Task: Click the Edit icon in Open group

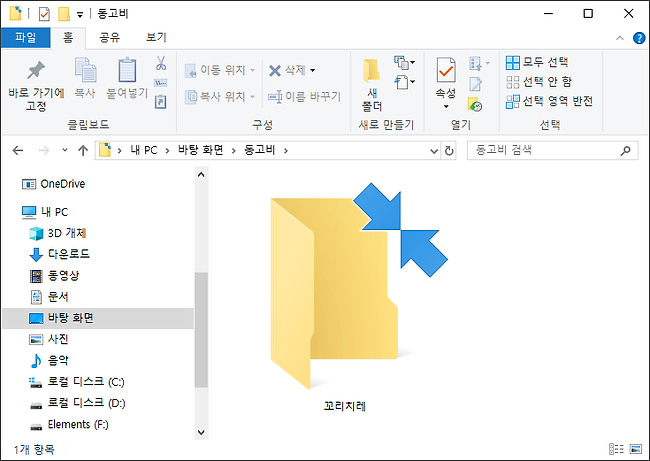Action: [x=475, y=84]
